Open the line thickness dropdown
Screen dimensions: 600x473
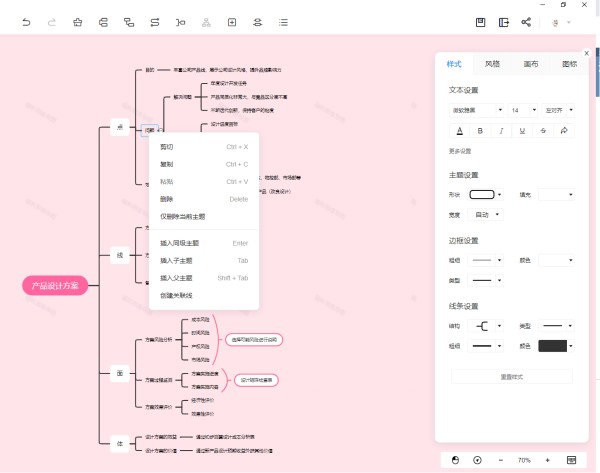coord(486,346)
